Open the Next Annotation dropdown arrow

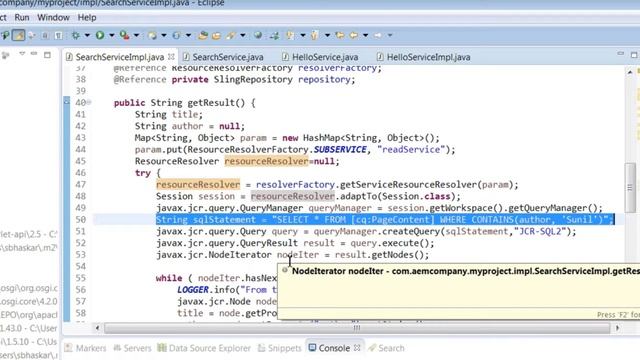click(x=303, y=36)
